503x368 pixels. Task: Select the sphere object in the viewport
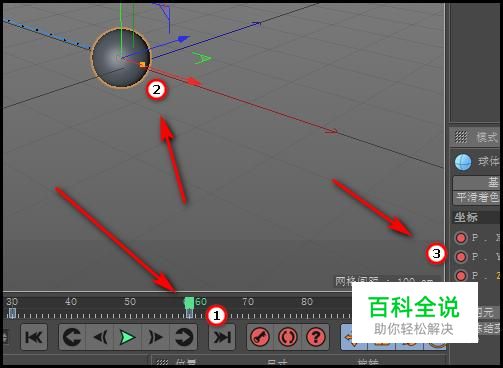point(121,58)
